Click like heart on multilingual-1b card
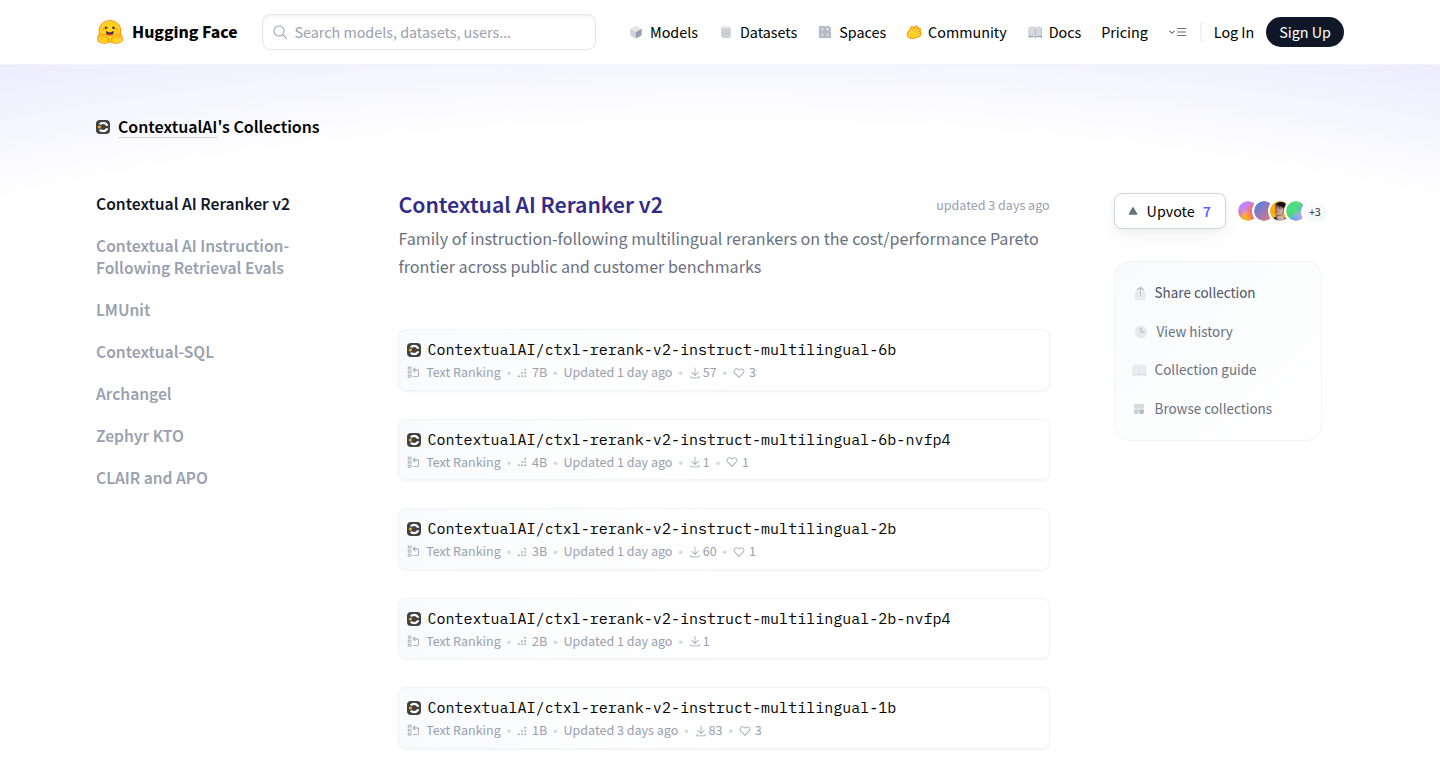This screenshot has height=761, width=1440. (745, 731)
